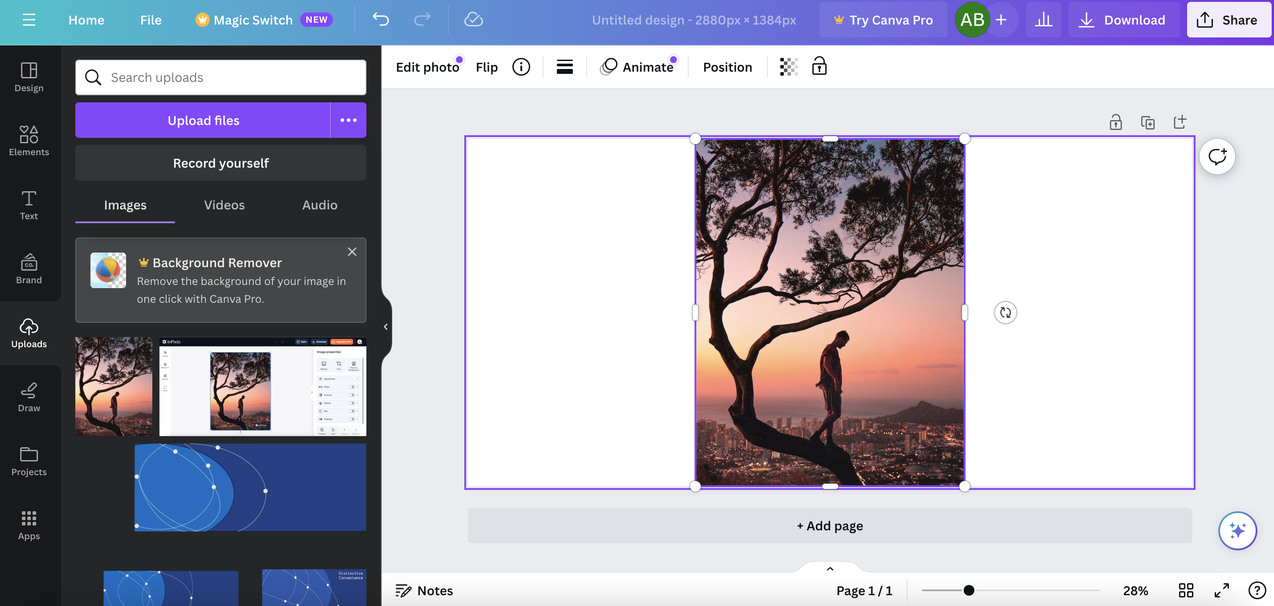Click Record yourself button
The height and width of the screenshot is (606, 1274).
[x=221, y=163]
